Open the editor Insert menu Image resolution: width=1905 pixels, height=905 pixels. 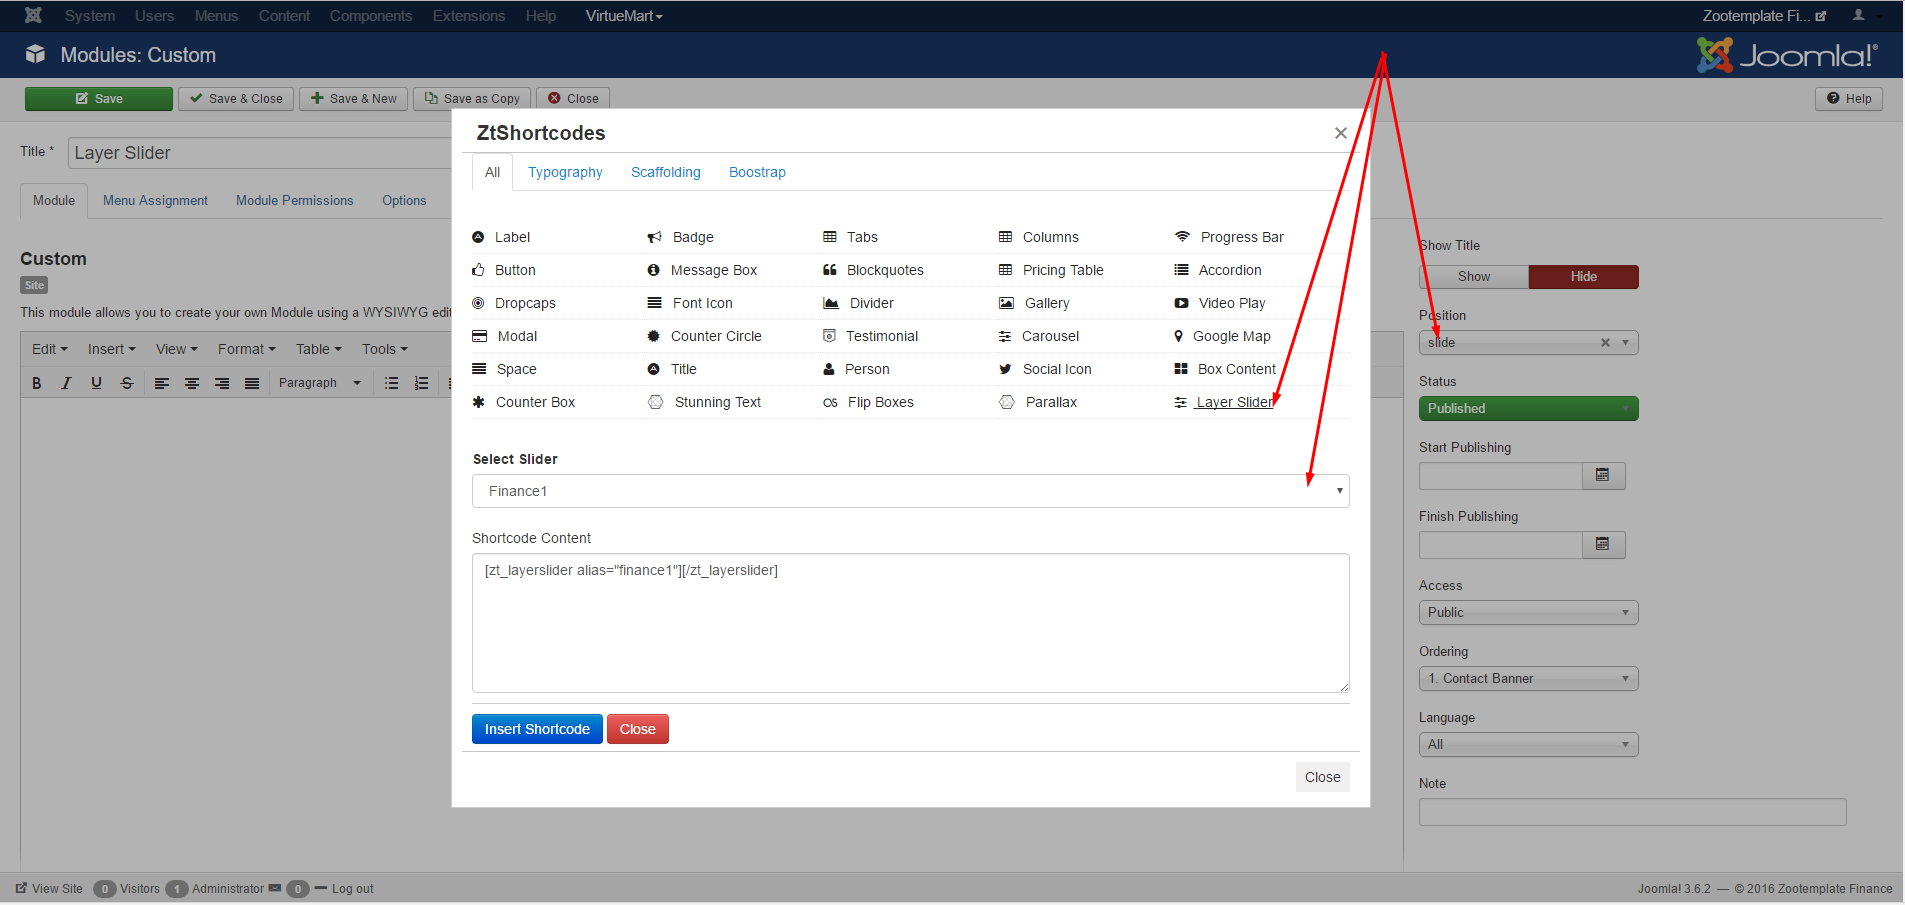(x=111, y=349)
